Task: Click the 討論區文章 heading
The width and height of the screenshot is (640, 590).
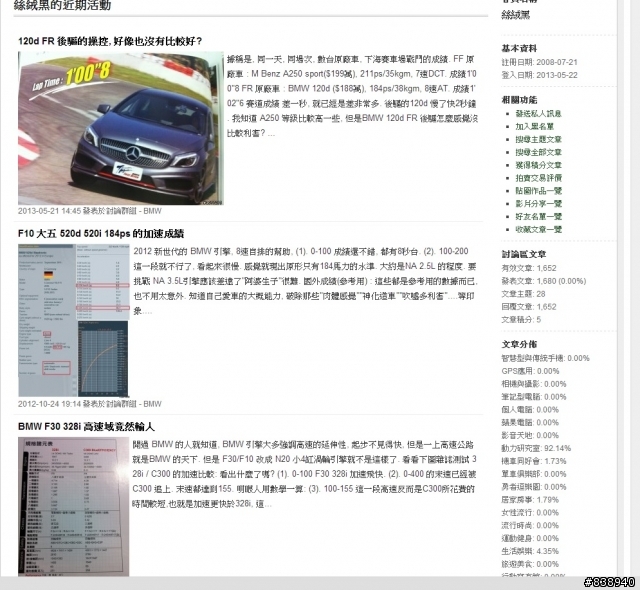Action: click(524, 254)
